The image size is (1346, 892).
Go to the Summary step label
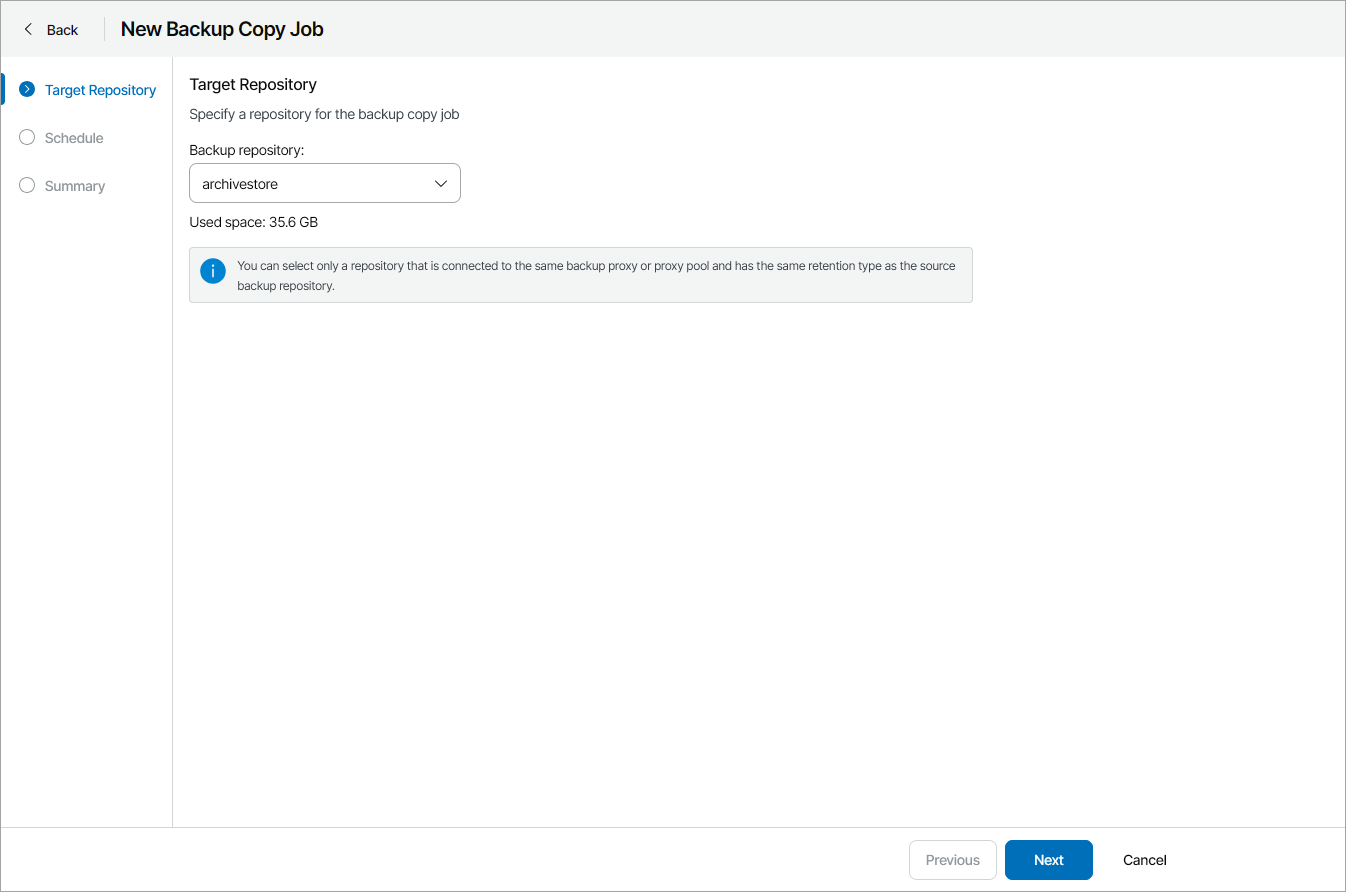pos(75,186)
